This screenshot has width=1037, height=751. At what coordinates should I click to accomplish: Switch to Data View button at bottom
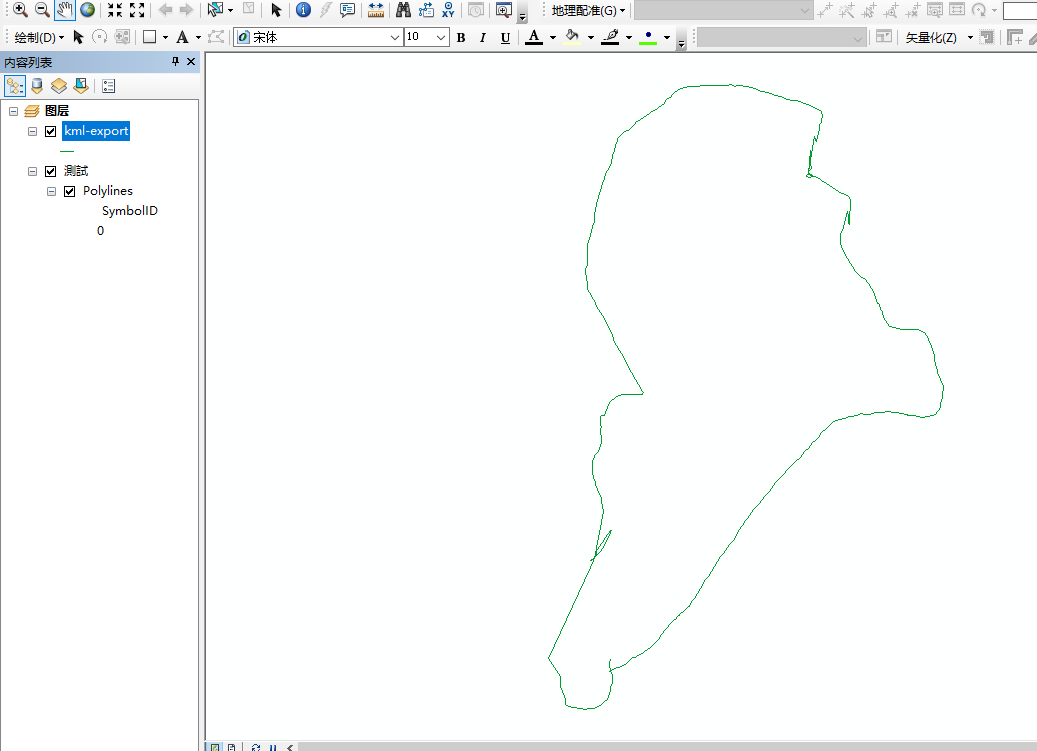point(216,747)
